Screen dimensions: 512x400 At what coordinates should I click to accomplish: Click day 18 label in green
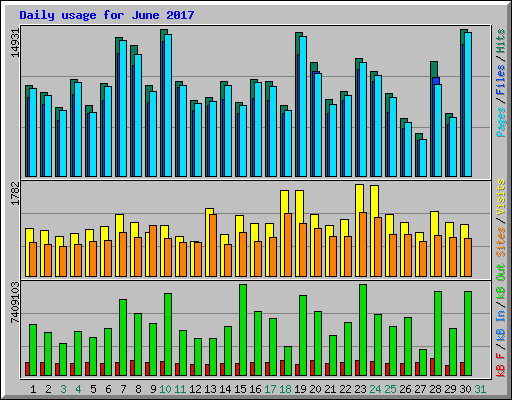click(x=285, y=389)
